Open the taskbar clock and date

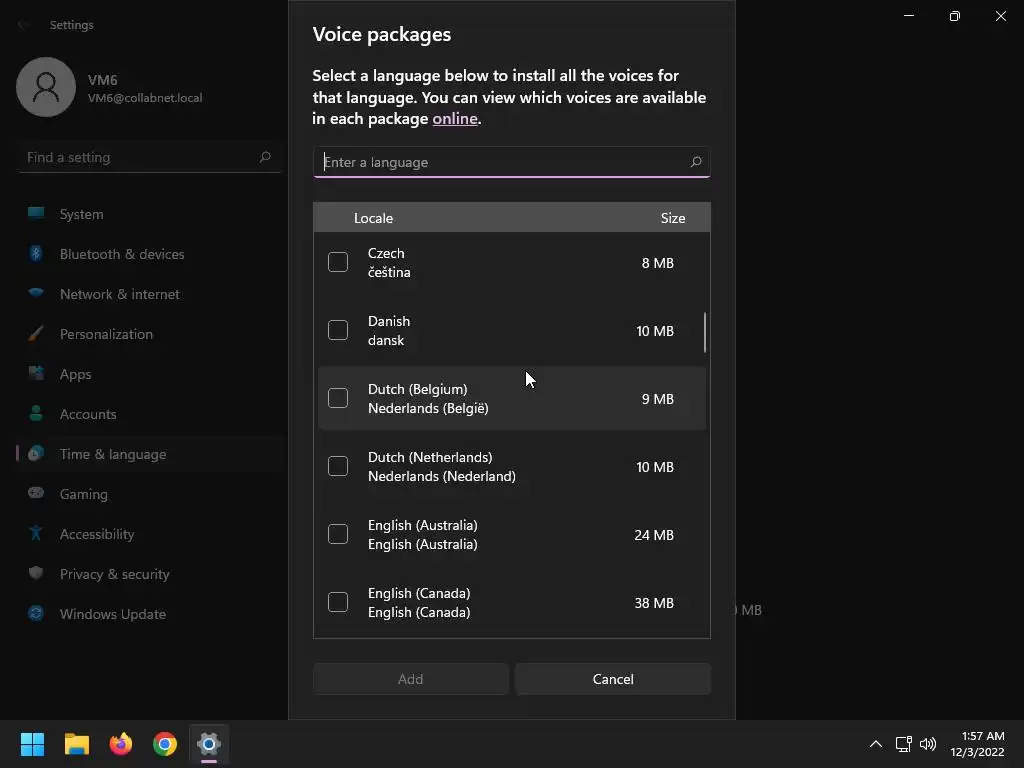coord(977,744)
